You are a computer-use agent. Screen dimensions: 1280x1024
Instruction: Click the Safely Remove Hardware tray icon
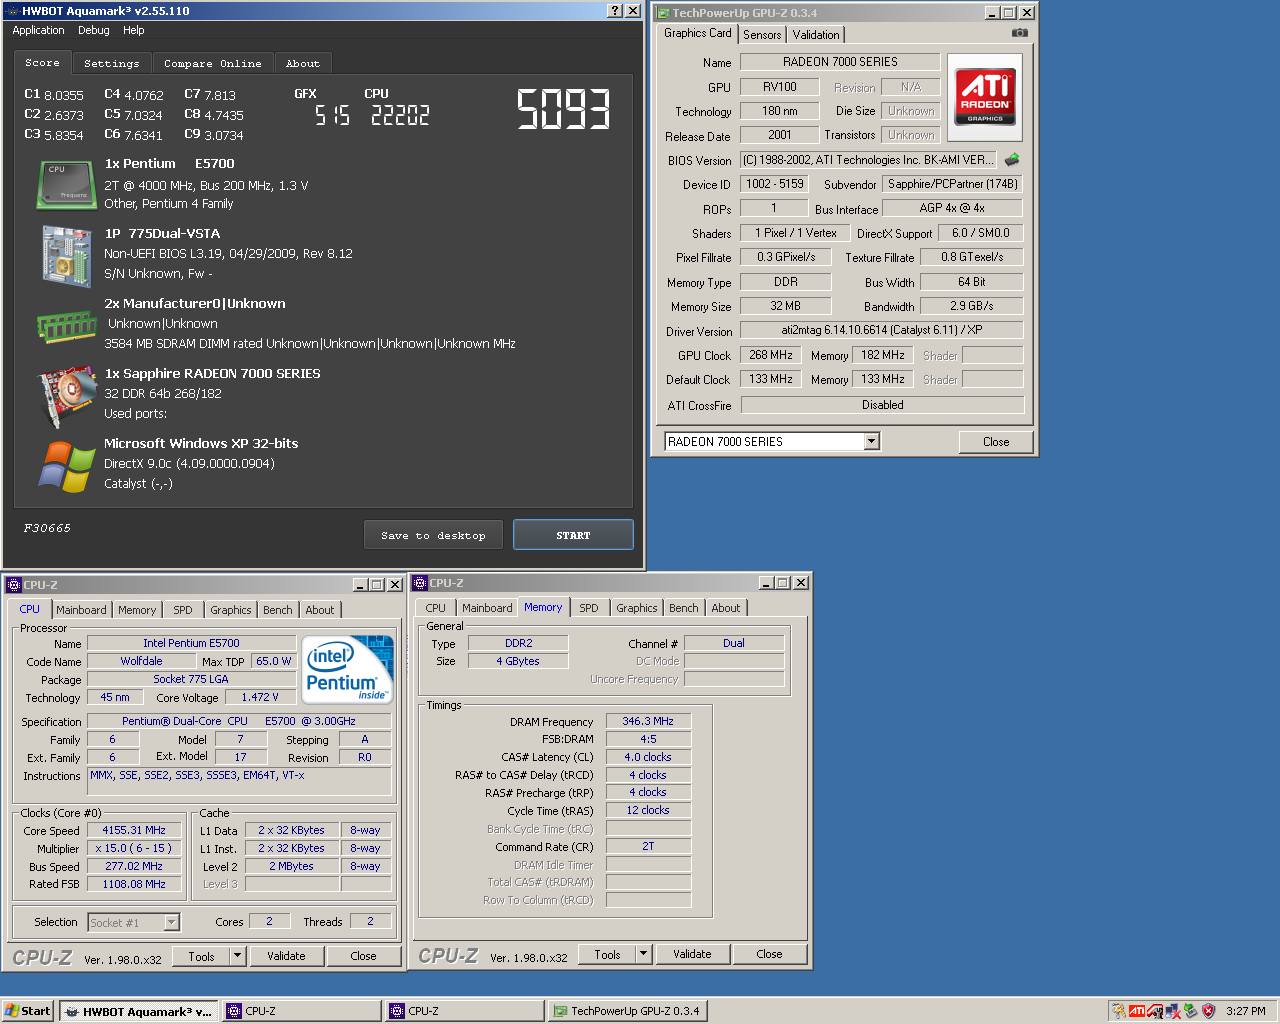coord(1190,1011)
